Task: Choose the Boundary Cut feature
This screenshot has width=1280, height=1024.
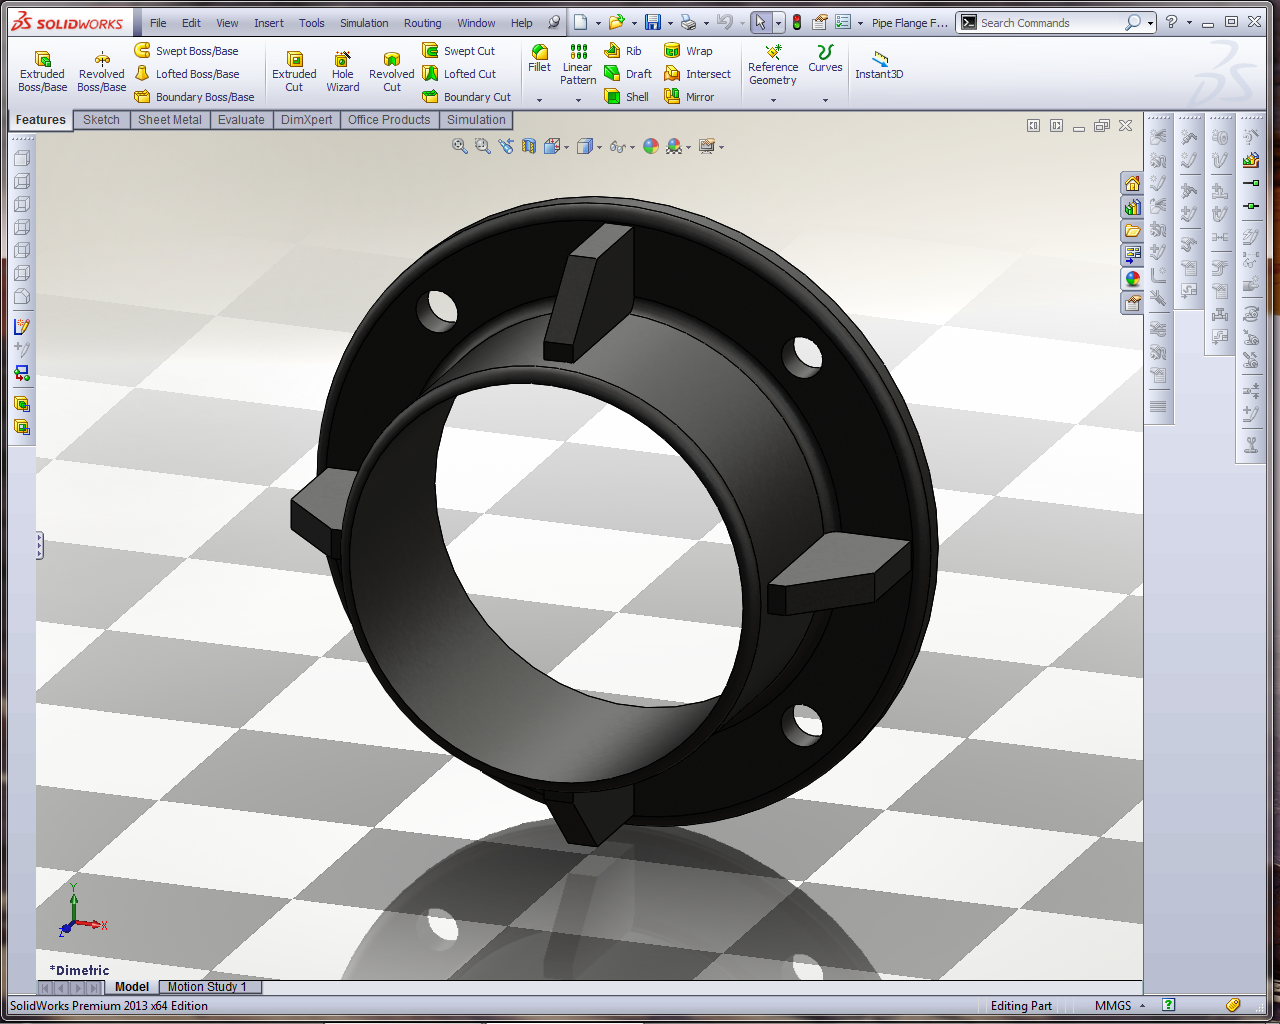Action: click(x=466, y=97)
